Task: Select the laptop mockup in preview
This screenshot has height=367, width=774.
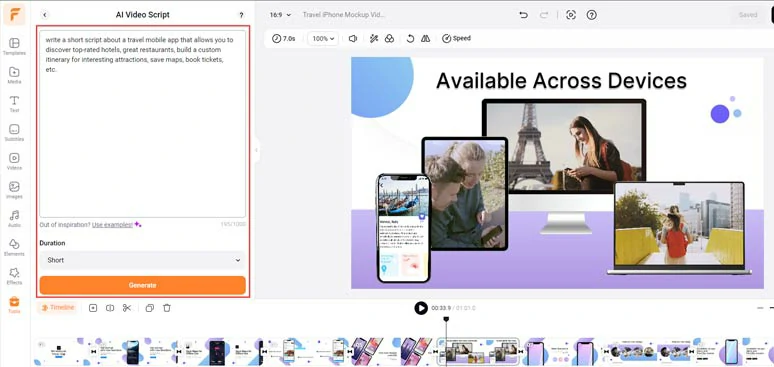Action: [679, 228]
